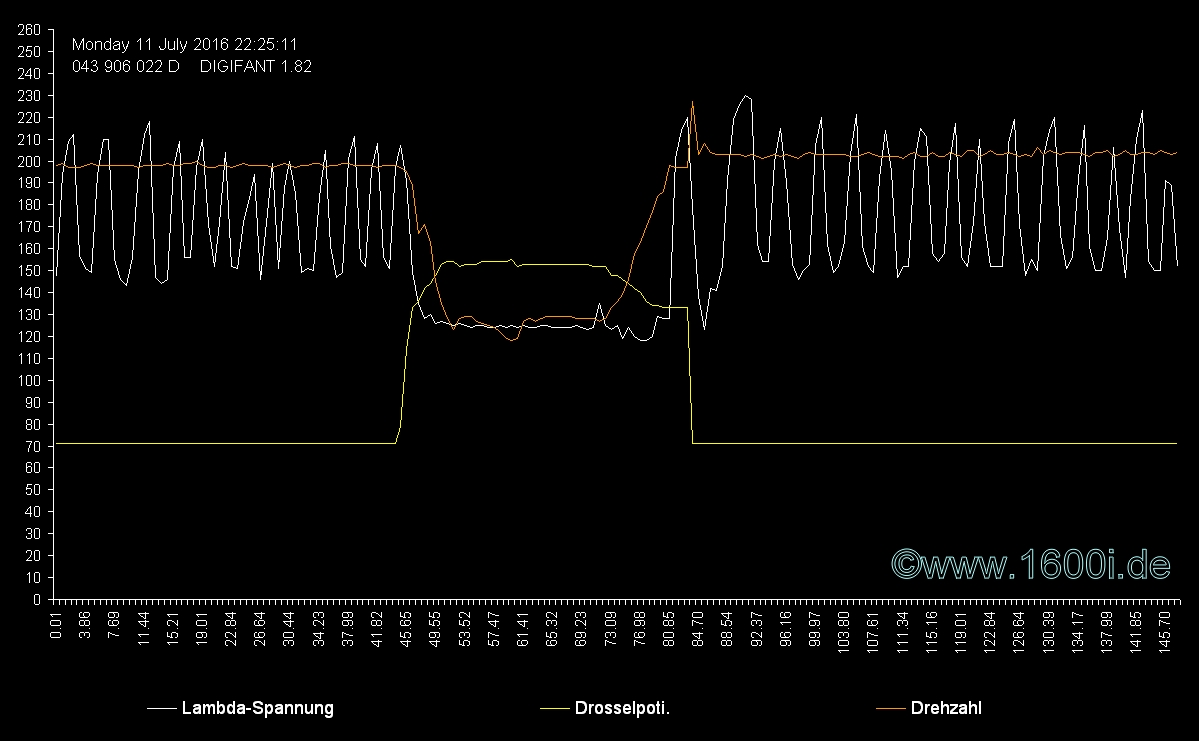Click the DIGIFANT 1.82 version text
The image size is (1199, 741).
(x=255, y=67)
